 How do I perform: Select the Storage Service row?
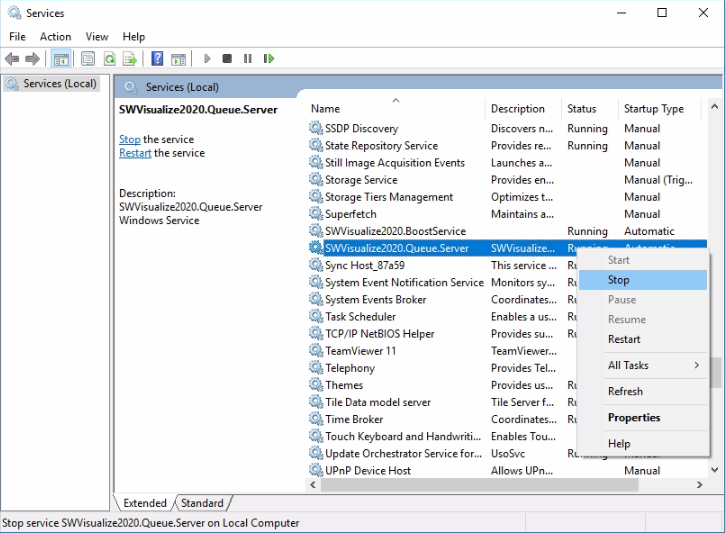pos(507,180)
